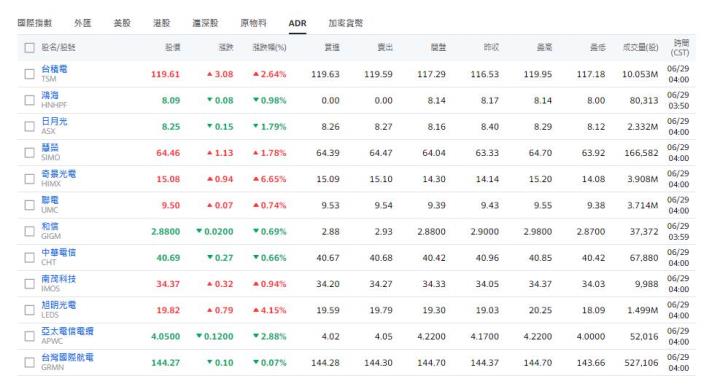Tick the APWC row checkbox
Viewport: 720px width, 389px height.
click(29, 336)
